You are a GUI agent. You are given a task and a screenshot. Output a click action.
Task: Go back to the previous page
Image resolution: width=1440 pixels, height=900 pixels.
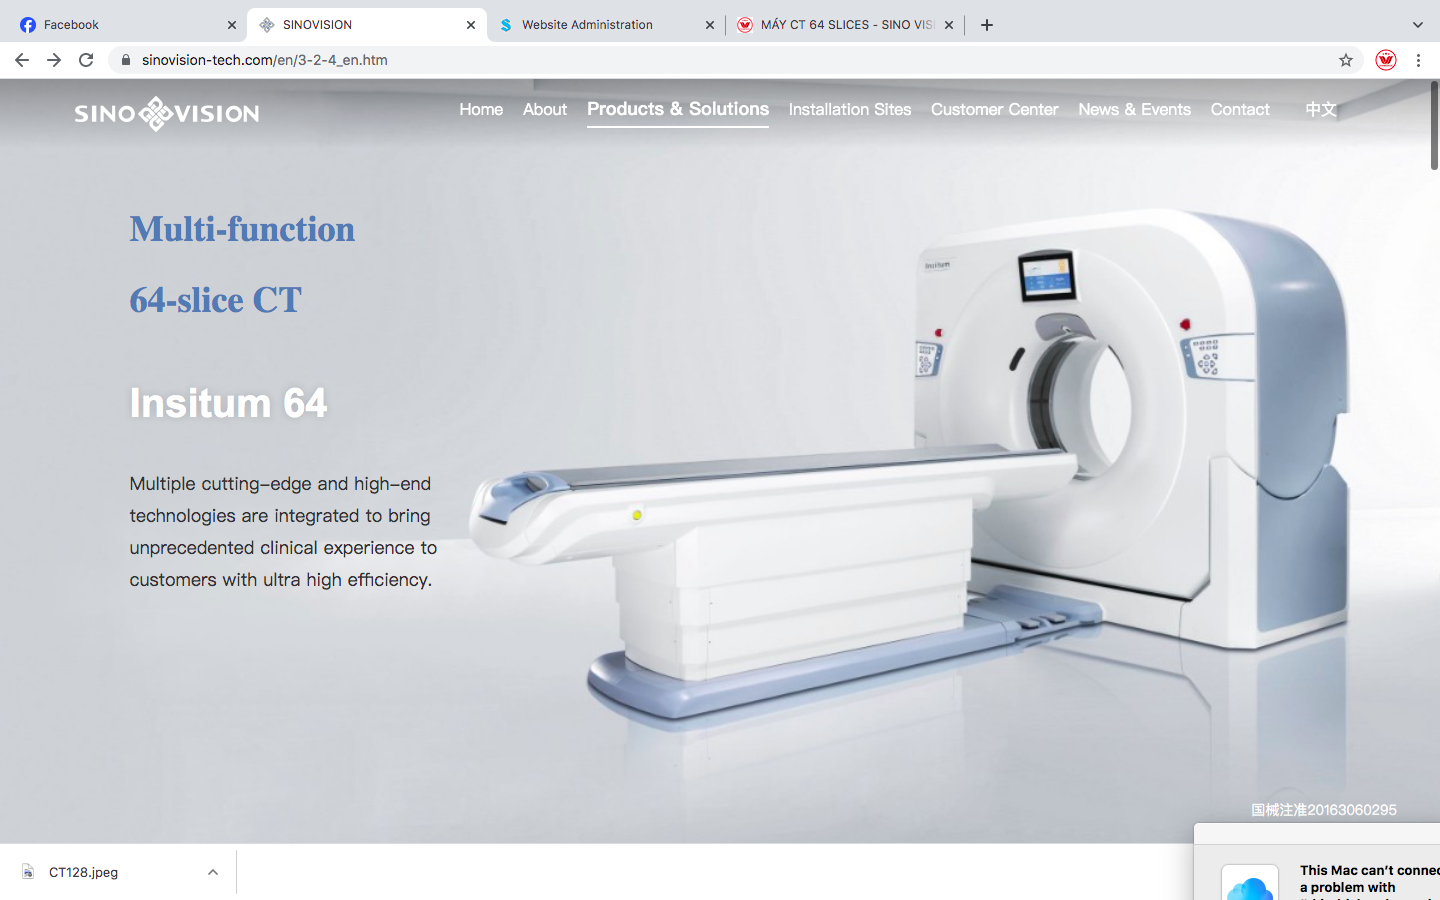click(22, 60)
